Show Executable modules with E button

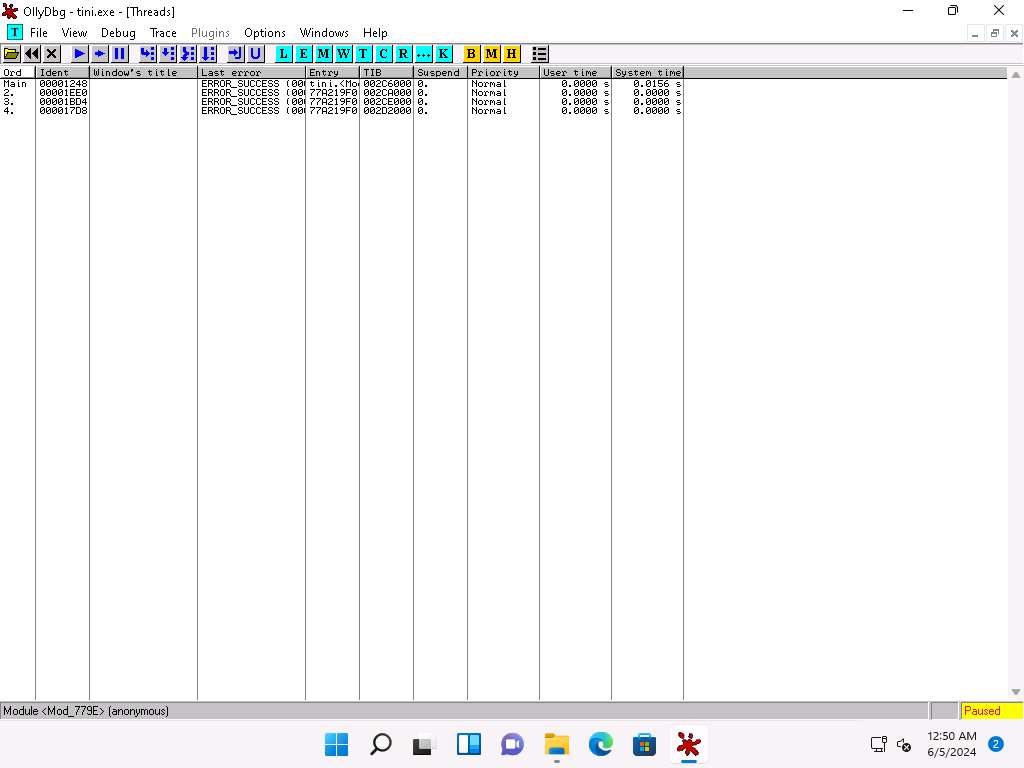pos(304,53)
